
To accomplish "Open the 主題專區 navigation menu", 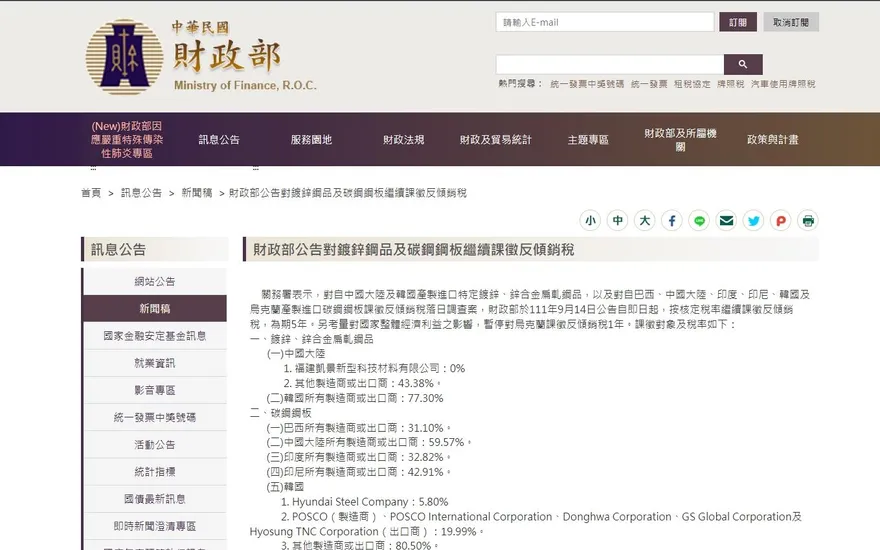I will coord(588,140).
